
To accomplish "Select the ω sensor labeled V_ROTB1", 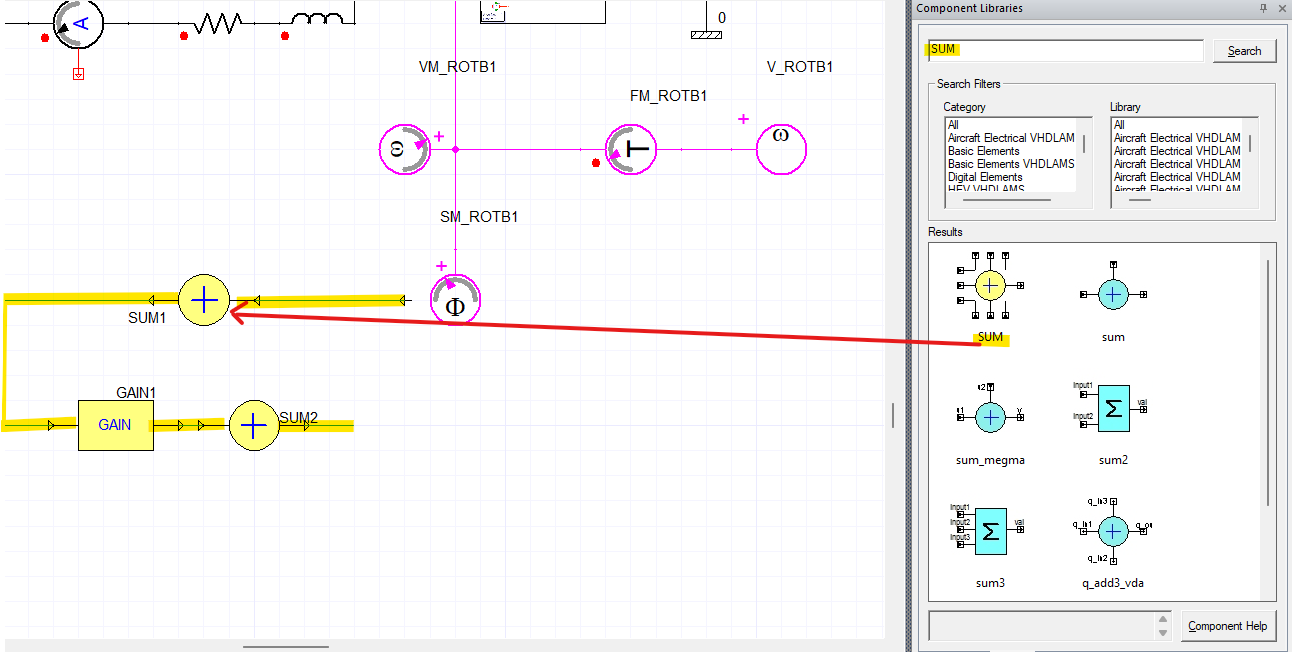I will click(781, 148).
